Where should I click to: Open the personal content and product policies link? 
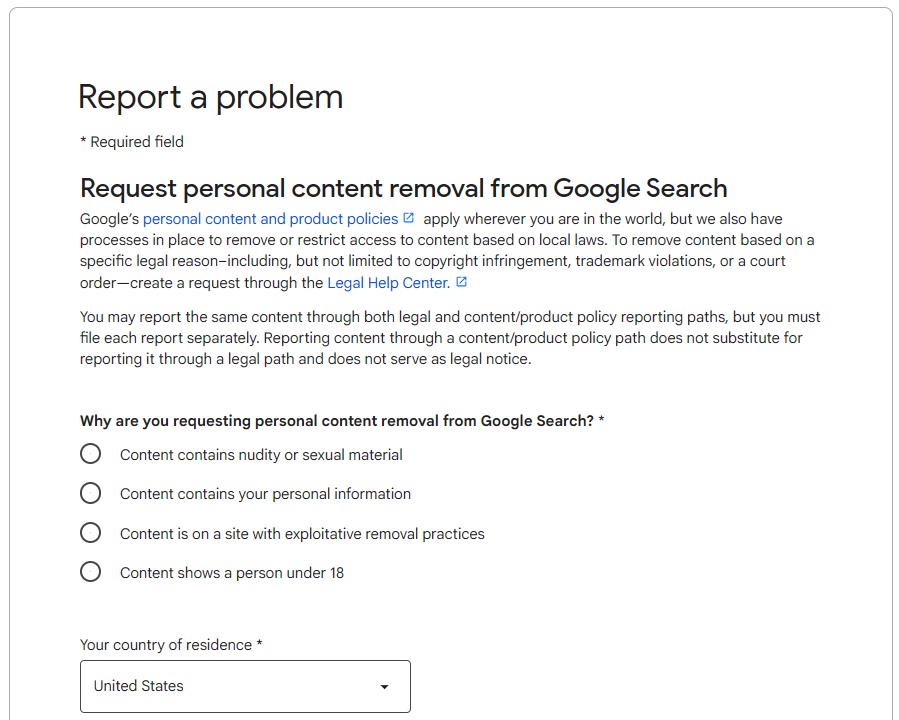[x=270, y=219]
